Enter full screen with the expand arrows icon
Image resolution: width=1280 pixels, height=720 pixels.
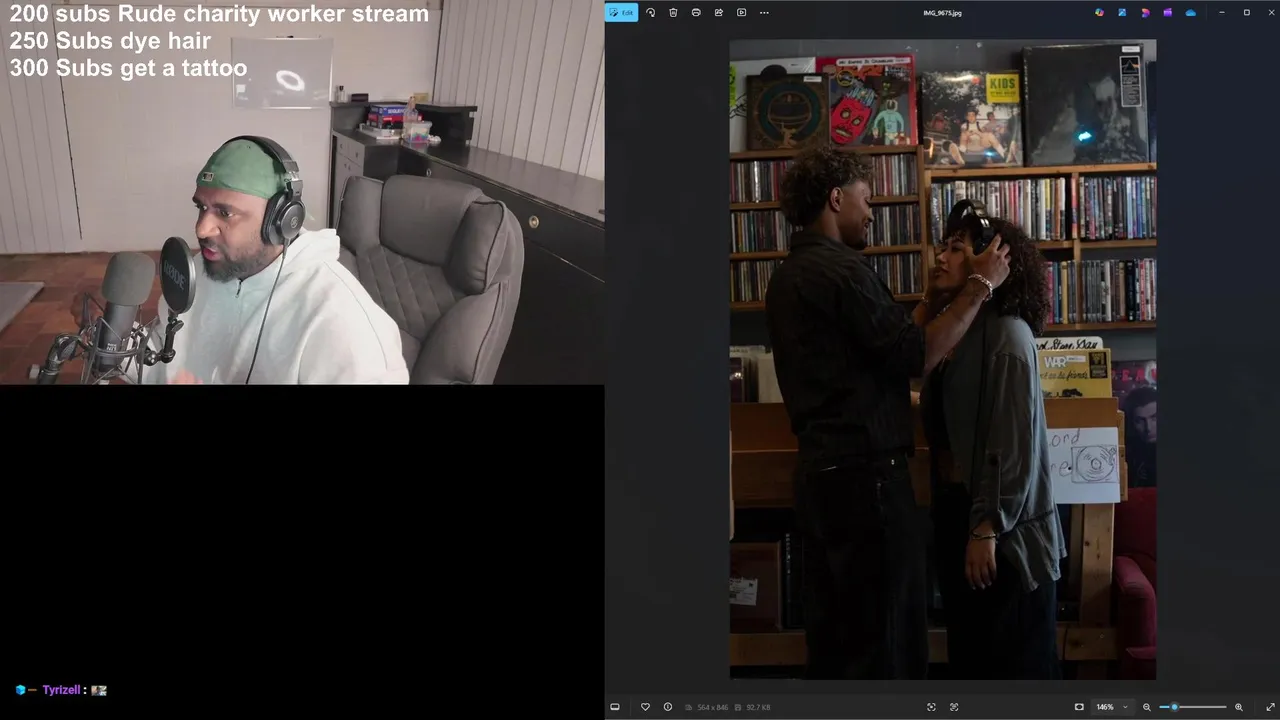(x=1270, y=707)
